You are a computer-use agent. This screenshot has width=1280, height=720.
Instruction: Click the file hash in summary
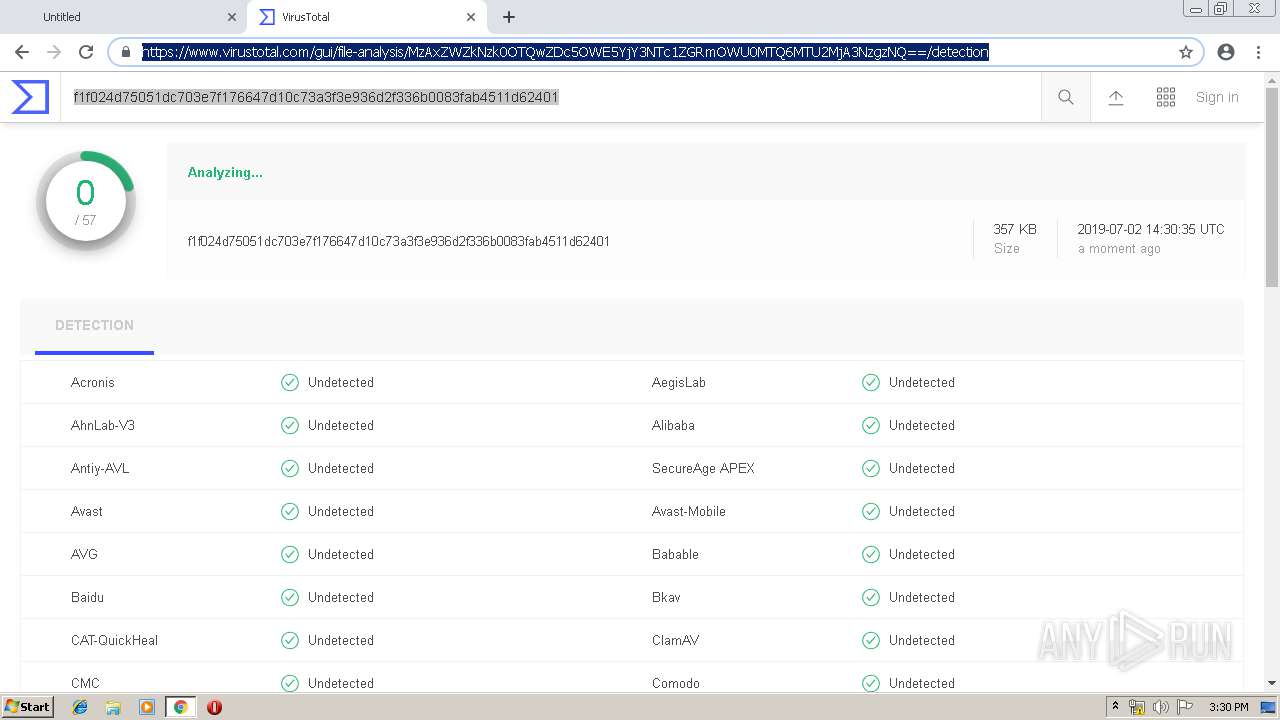pyautogui.click(x=398, y=241)
